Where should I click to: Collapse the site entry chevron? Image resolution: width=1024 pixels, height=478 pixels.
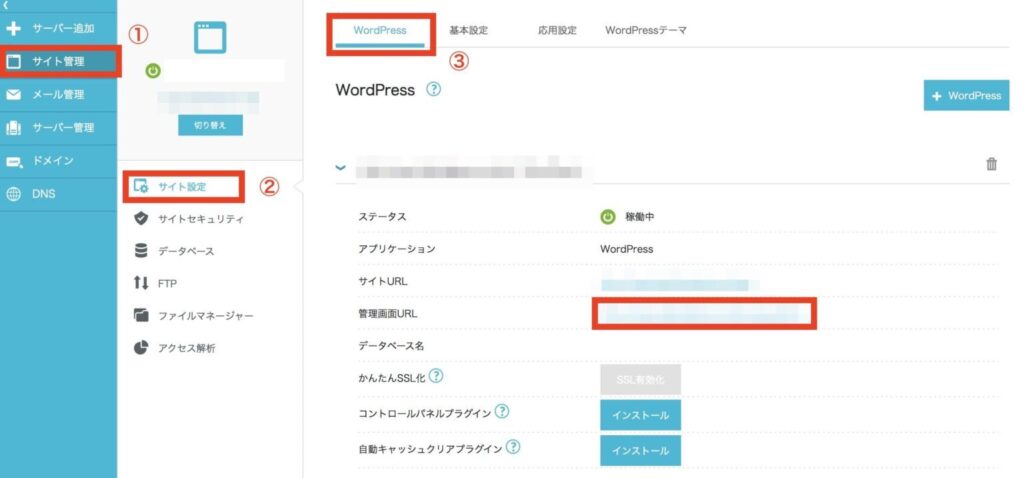pyautogui.click(x=340, y=167)
